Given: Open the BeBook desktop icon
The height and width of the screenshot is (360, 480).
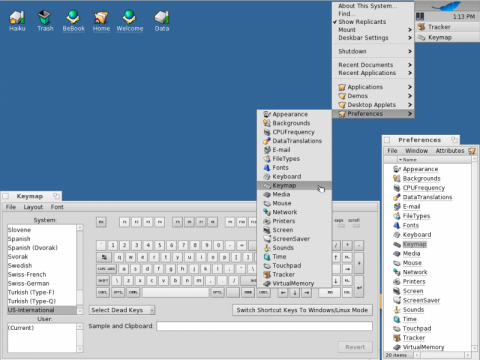Looking at the screenshot, I should pyautogui.click(x=73, y=21).
